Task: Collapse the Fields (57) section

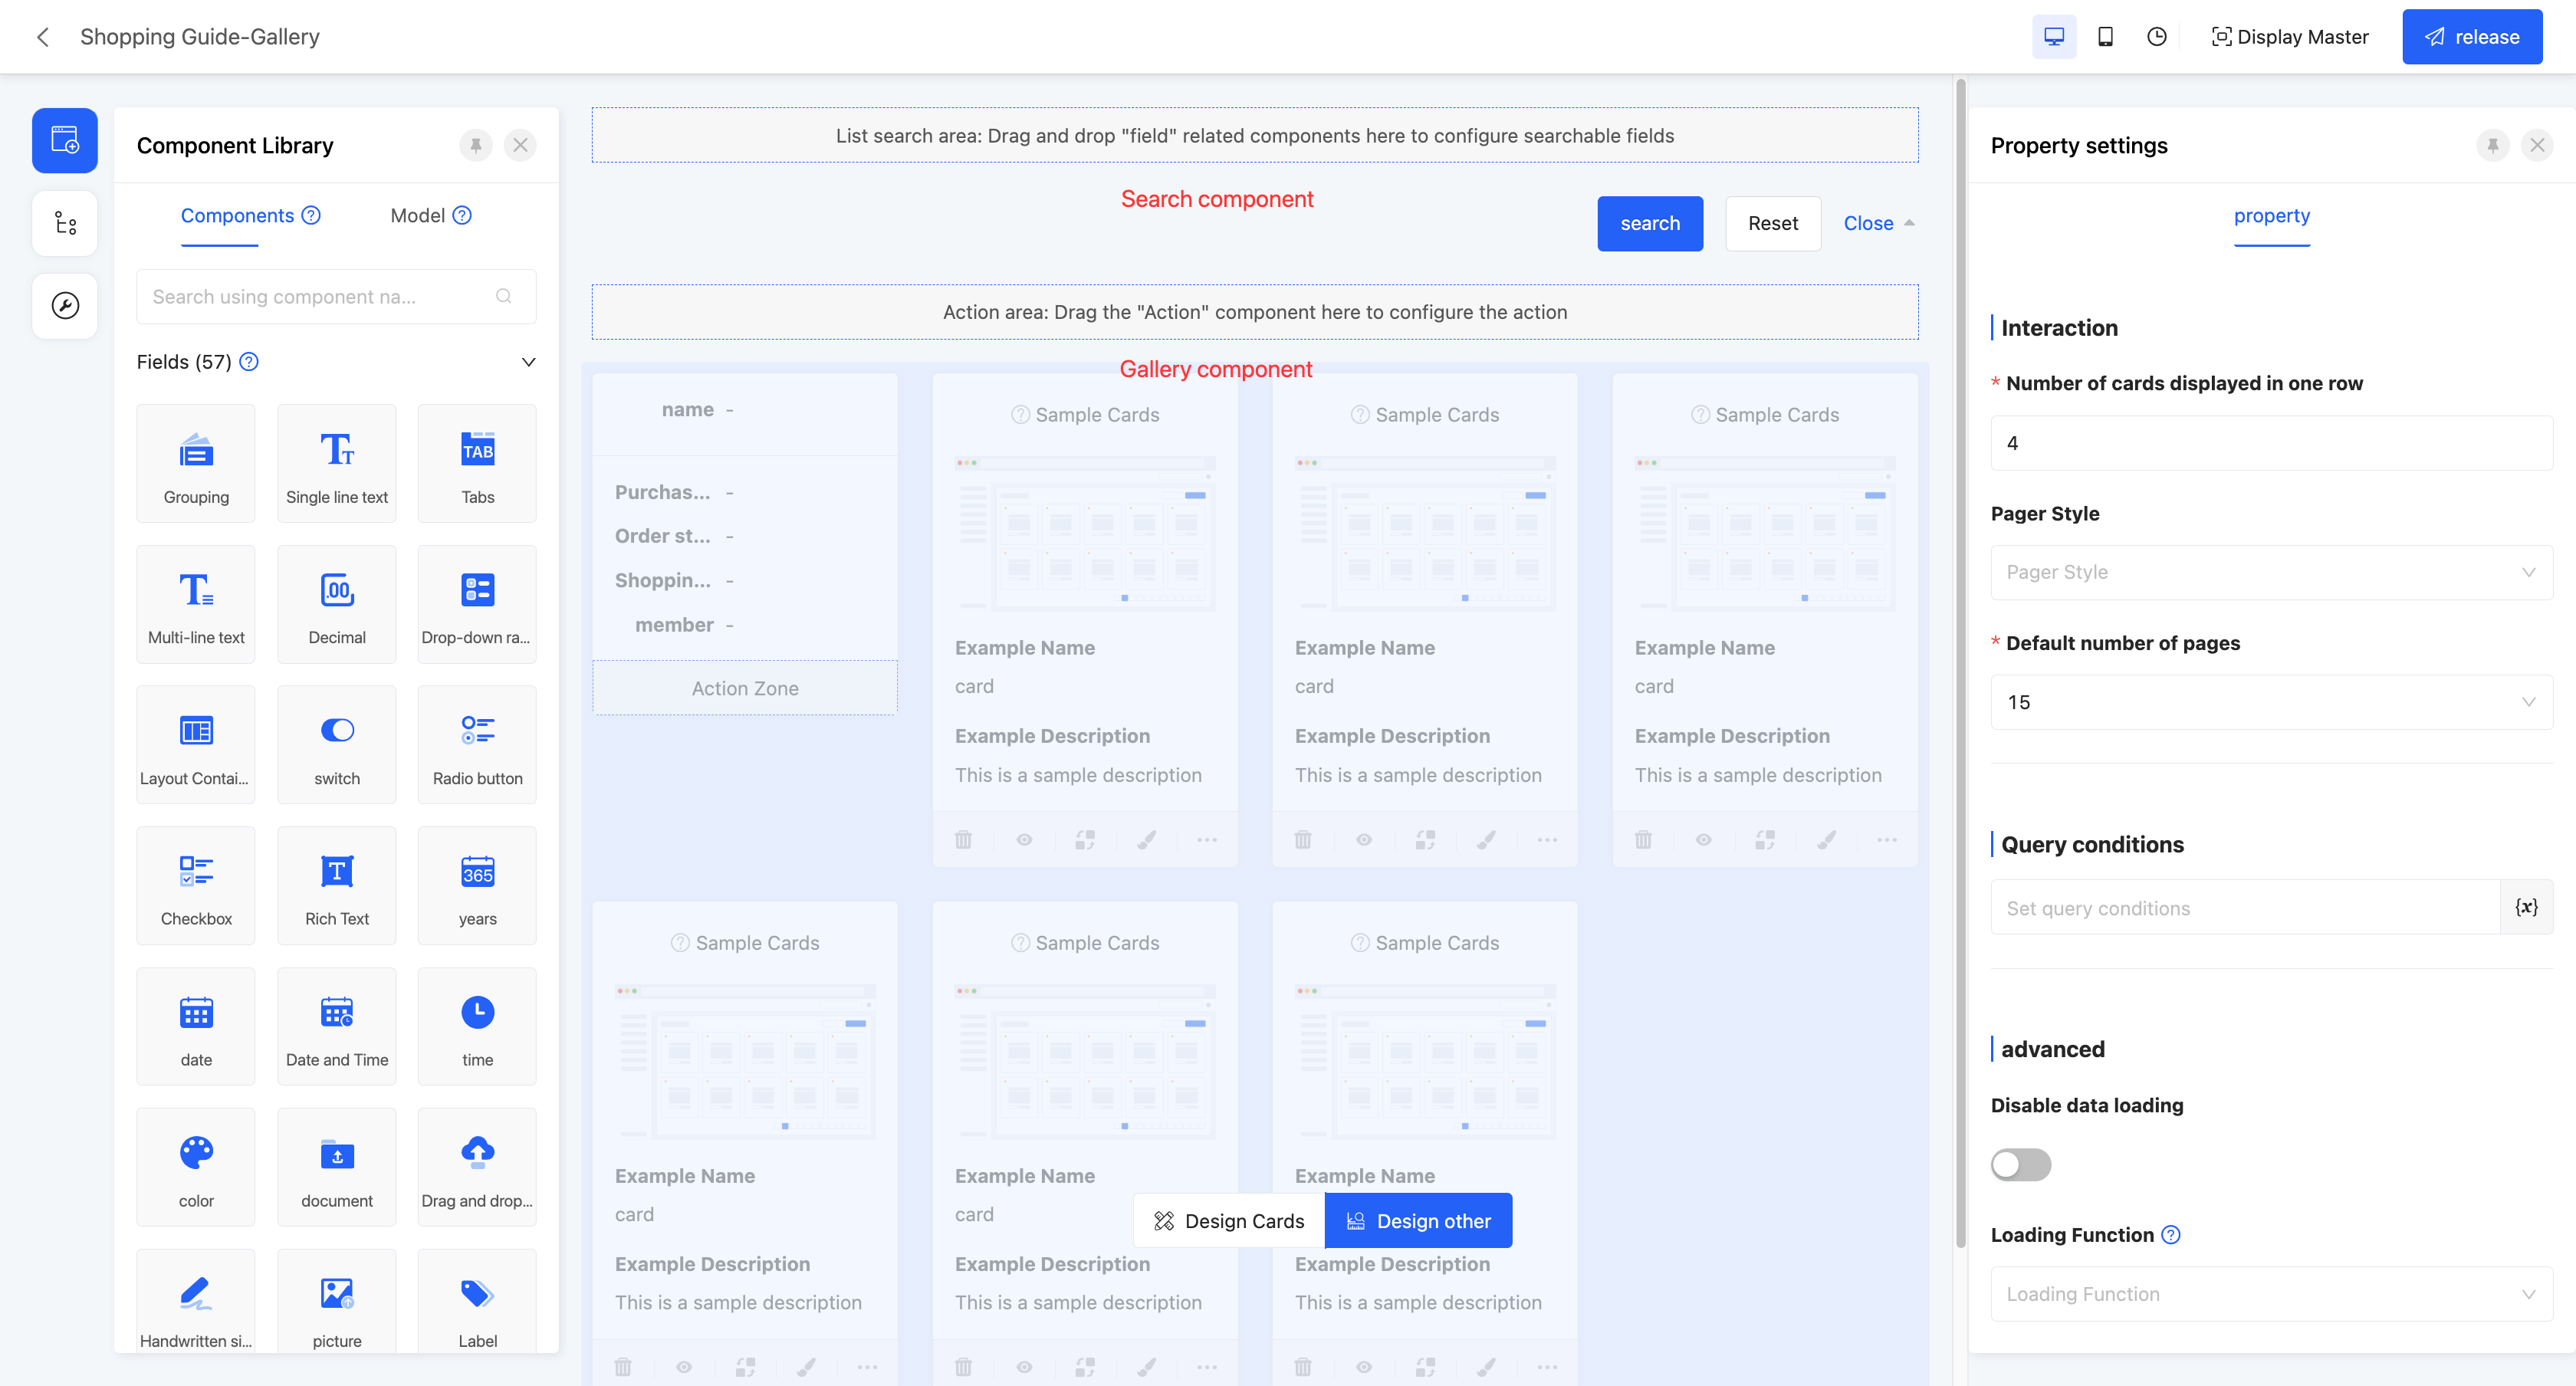Action: pyautogui.click(x=528, y=362)
